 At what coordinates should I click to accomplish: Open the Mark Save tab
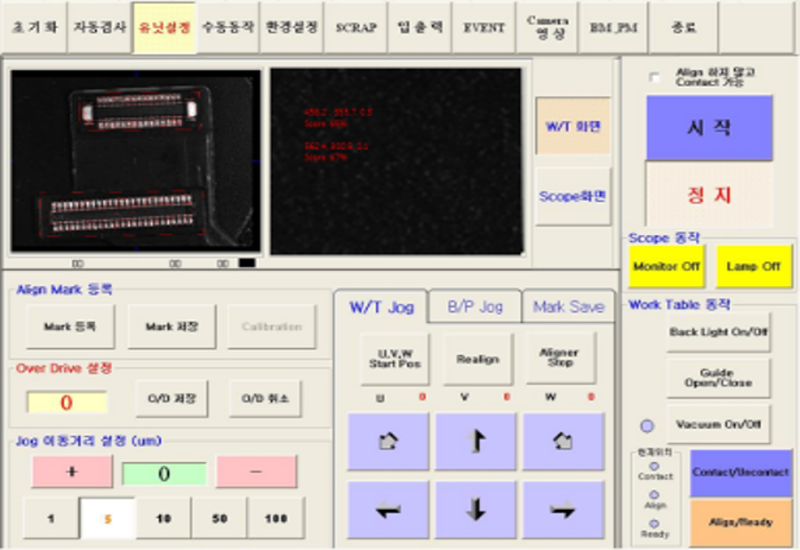567,307
